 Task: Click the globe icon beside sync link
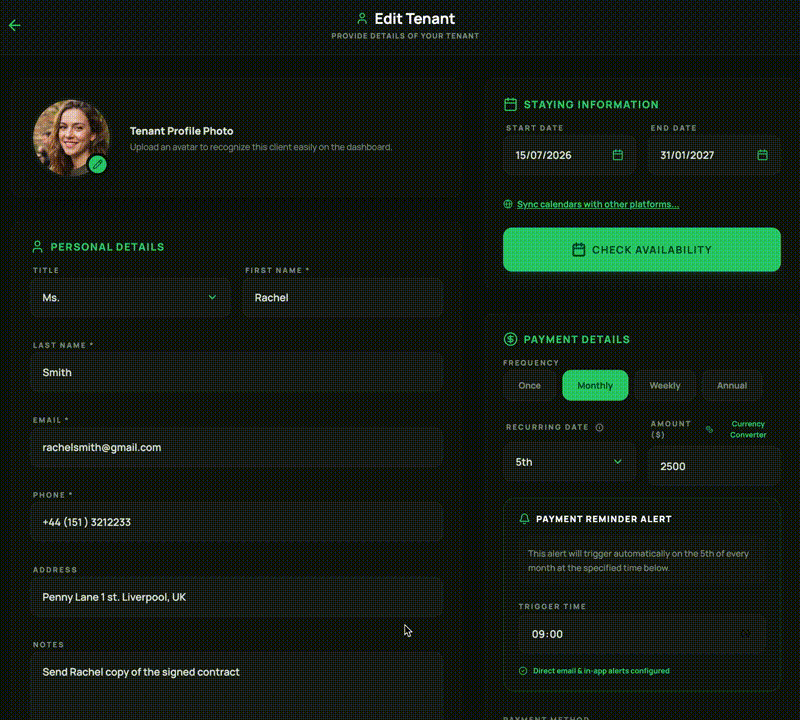pos(508,204)
